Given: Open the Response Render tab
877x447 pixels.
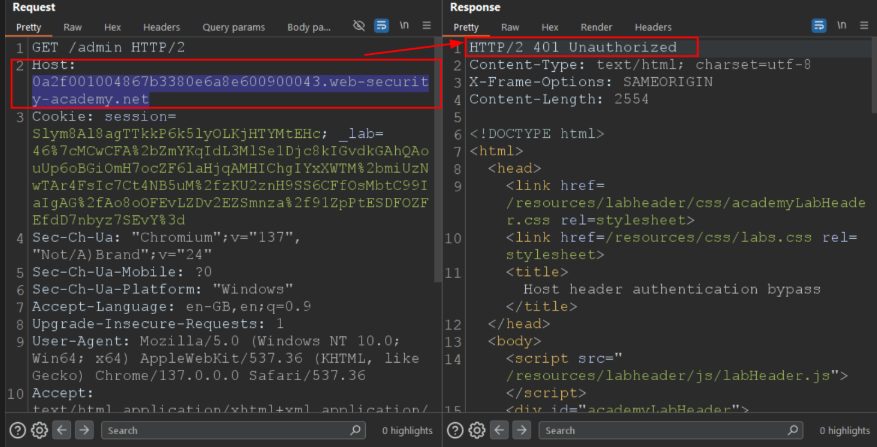Looking at the screenshot, I should (x=596, y=27).
